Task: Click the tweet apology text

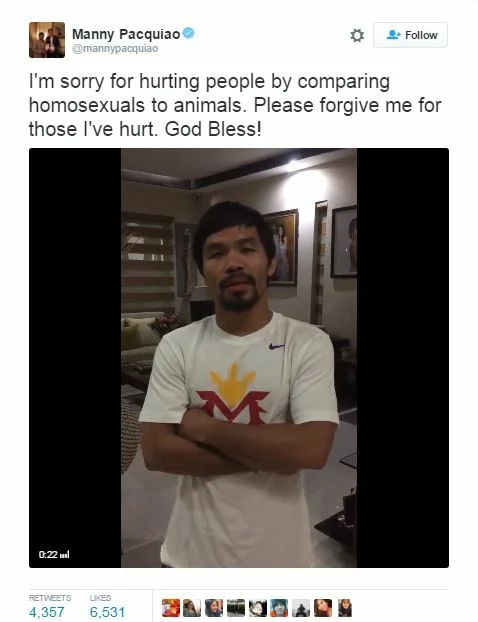Action: [x=235, y=105]
